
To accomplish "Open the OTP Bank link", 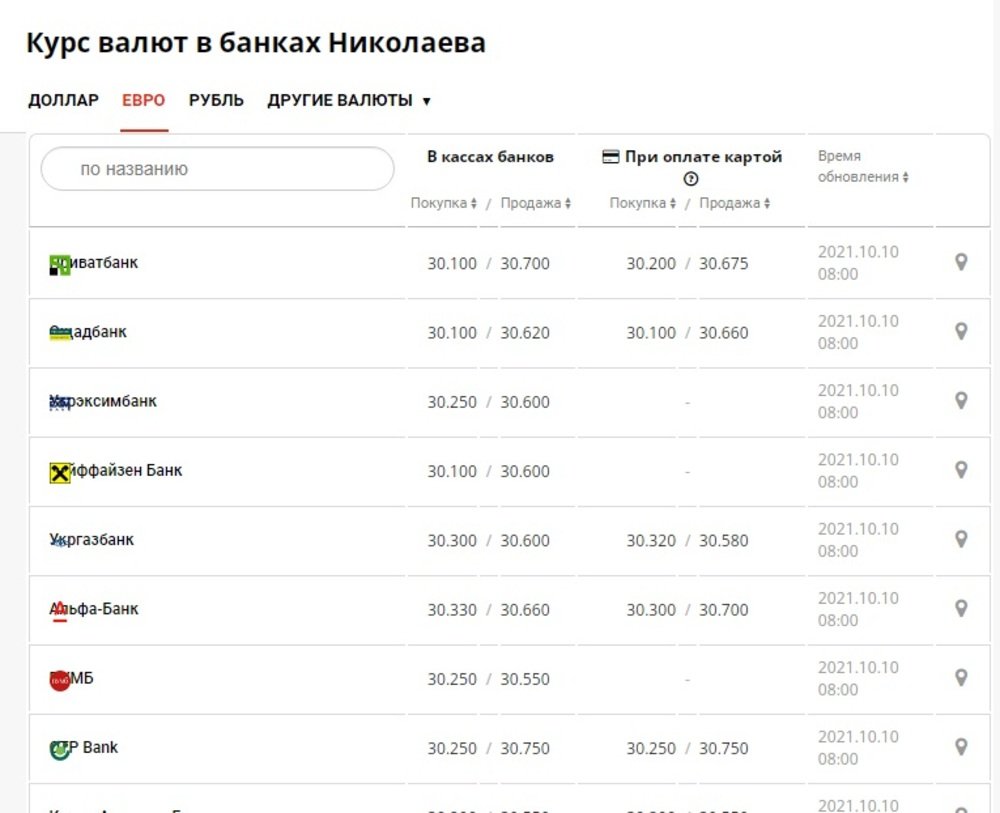I will [84, 747].
